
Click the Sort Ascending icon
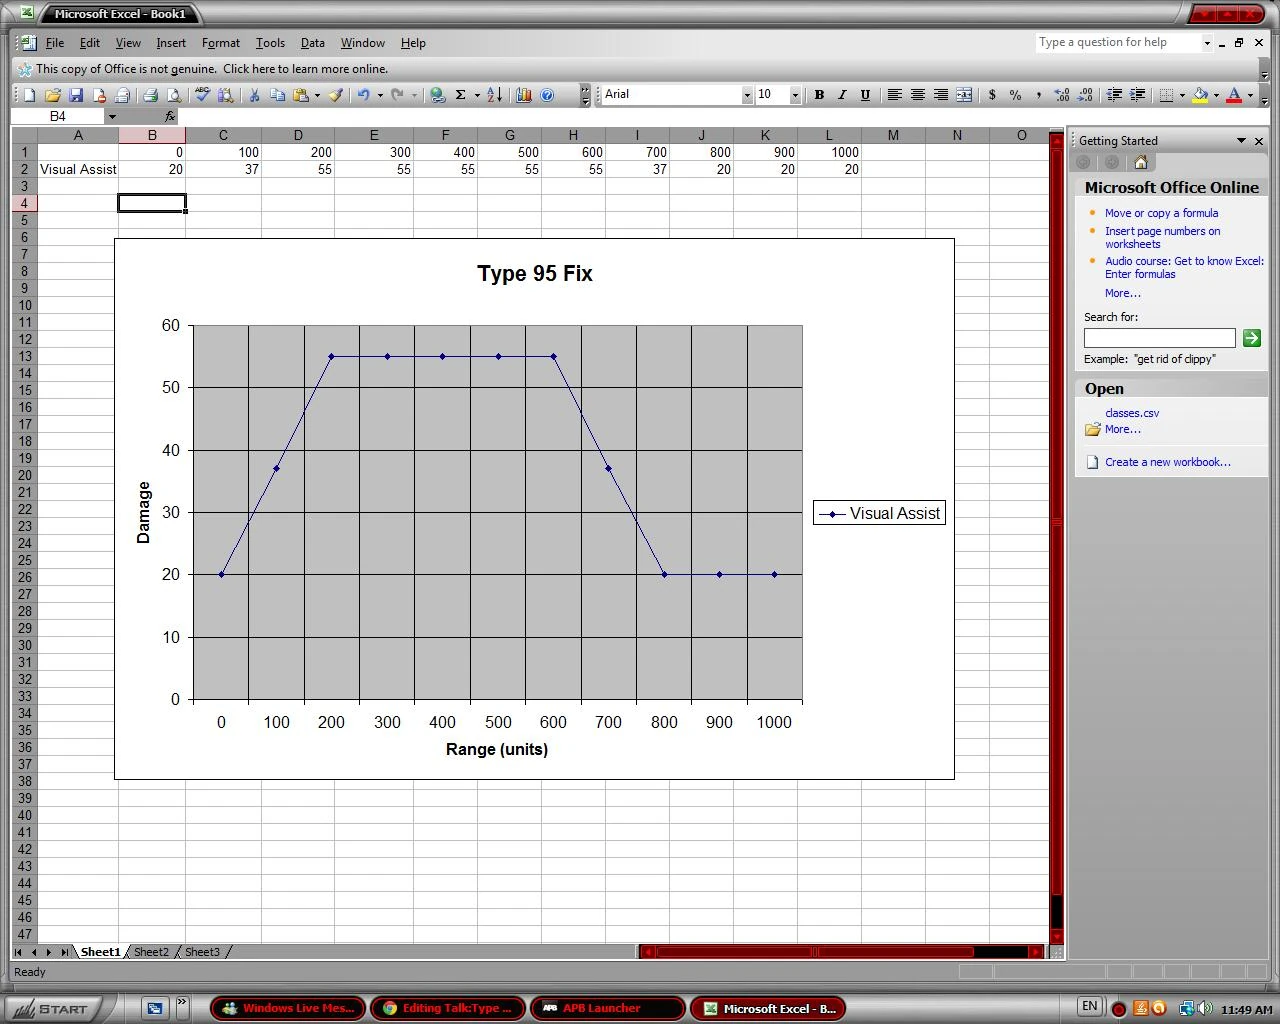495,95
